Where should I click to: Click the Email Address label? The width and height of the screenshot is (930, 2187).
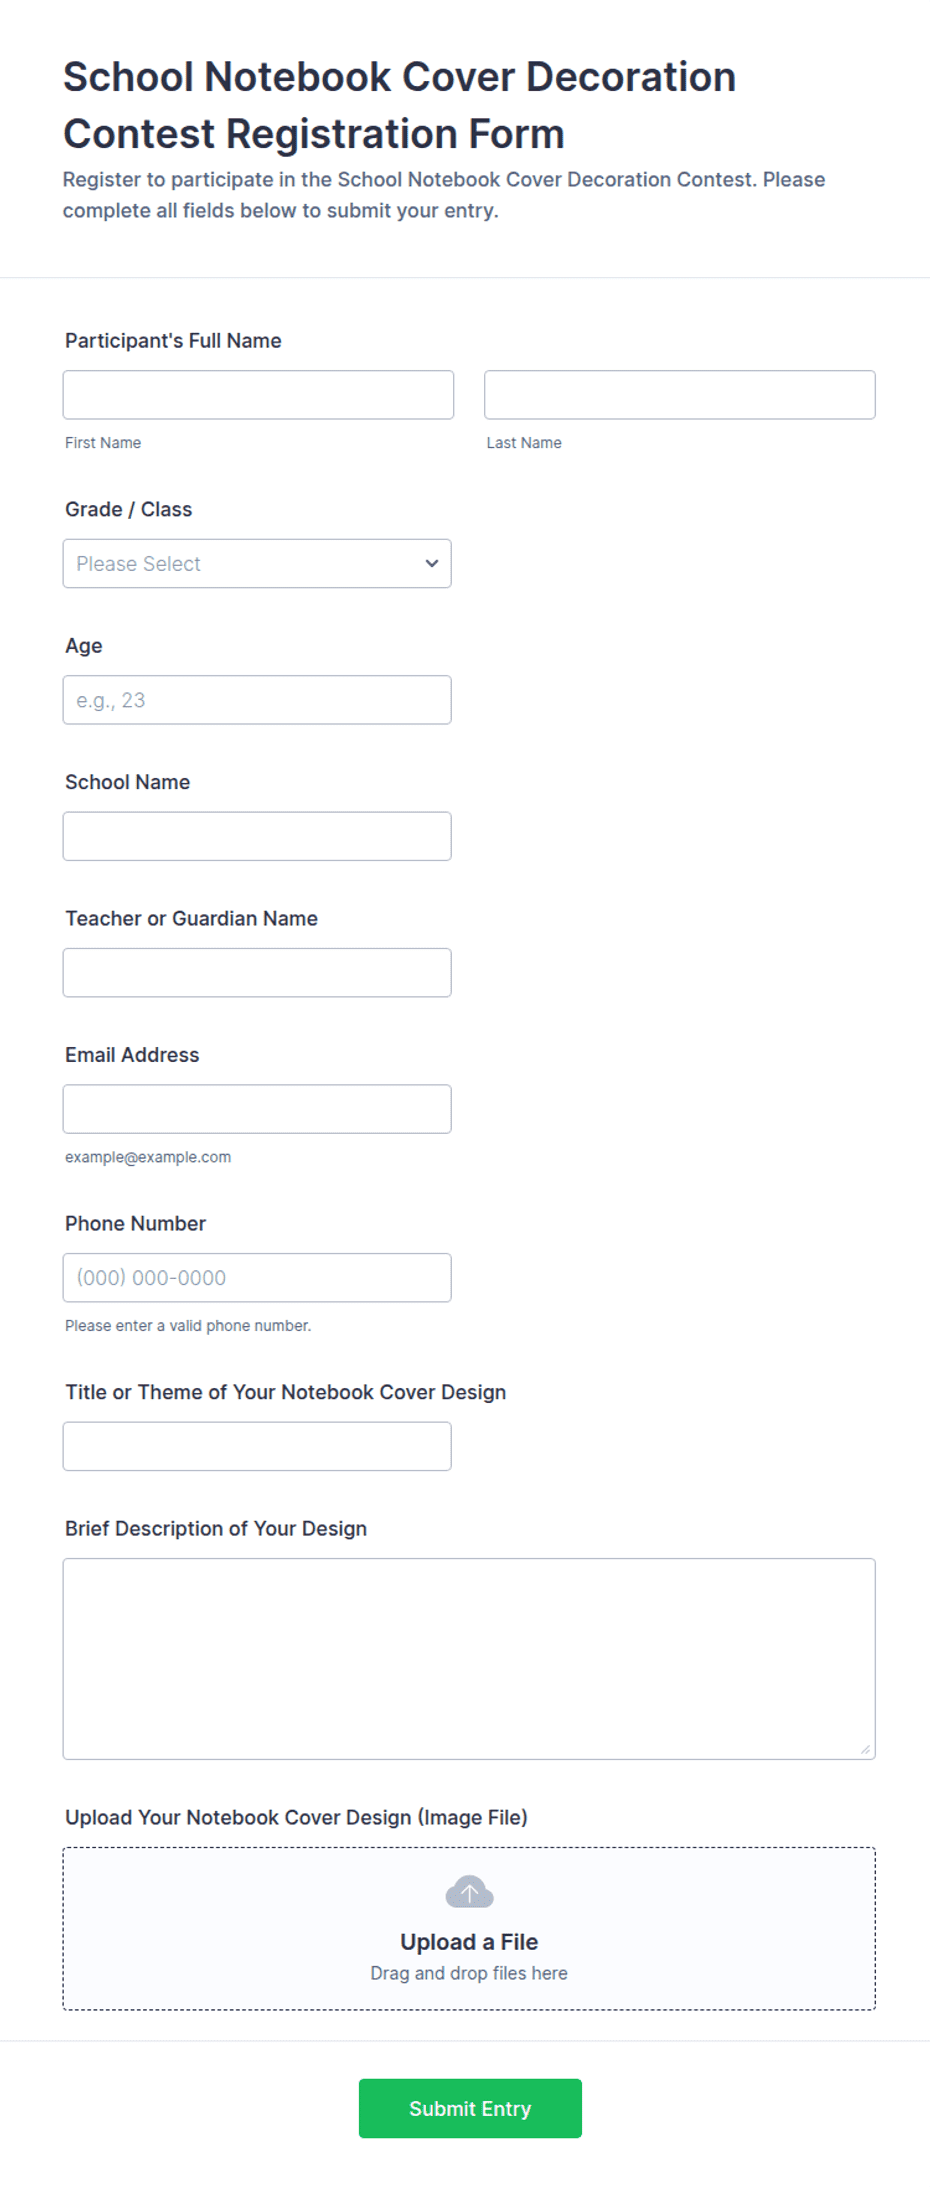tap(132, 1055)
